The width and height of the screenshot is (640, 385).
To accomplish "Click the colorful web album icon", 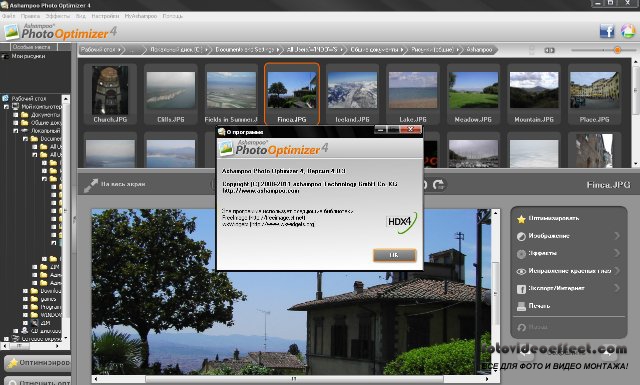I will pos(628,31).
